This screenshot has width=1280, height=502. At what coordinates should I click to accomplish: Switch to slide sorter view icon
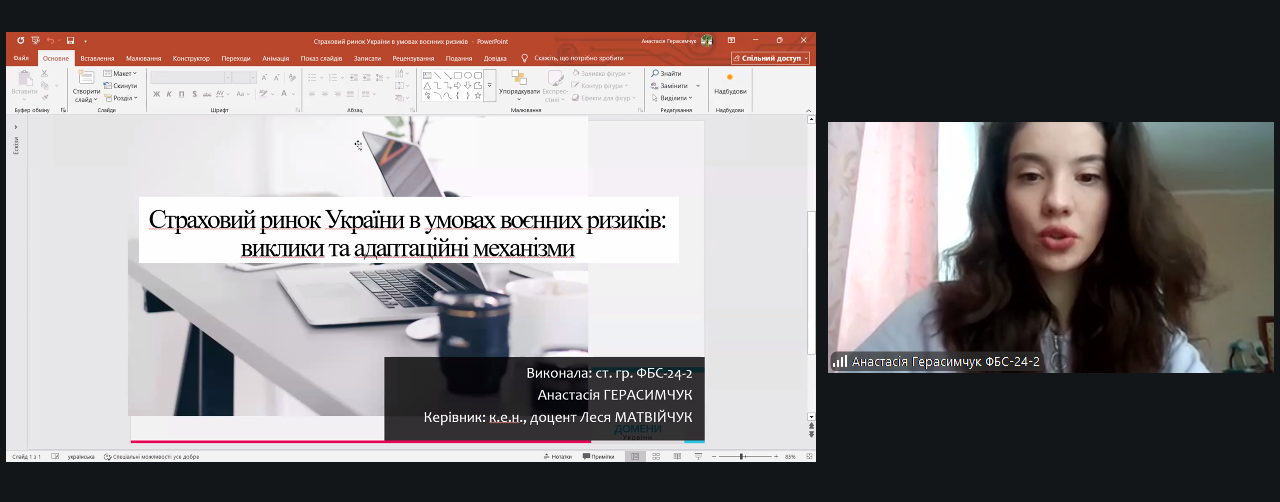(x=656, y=456)
